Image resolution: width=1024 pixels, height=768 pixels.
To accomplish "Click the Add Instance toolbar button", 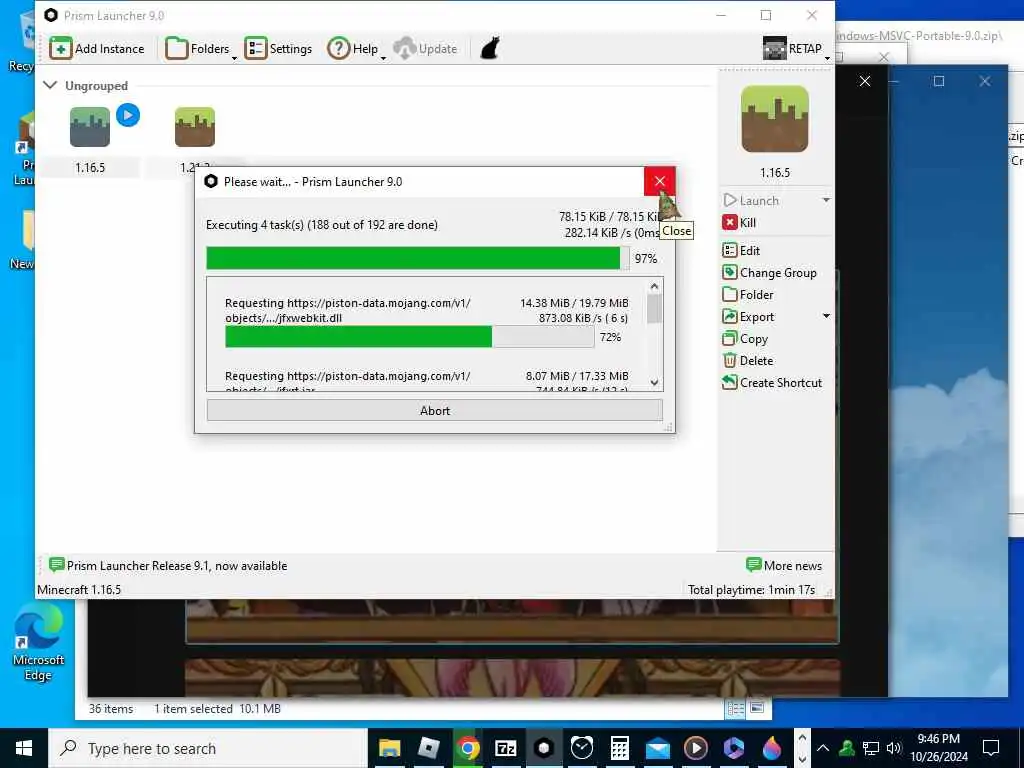I will pyautogui.click(x=97, y=48).
